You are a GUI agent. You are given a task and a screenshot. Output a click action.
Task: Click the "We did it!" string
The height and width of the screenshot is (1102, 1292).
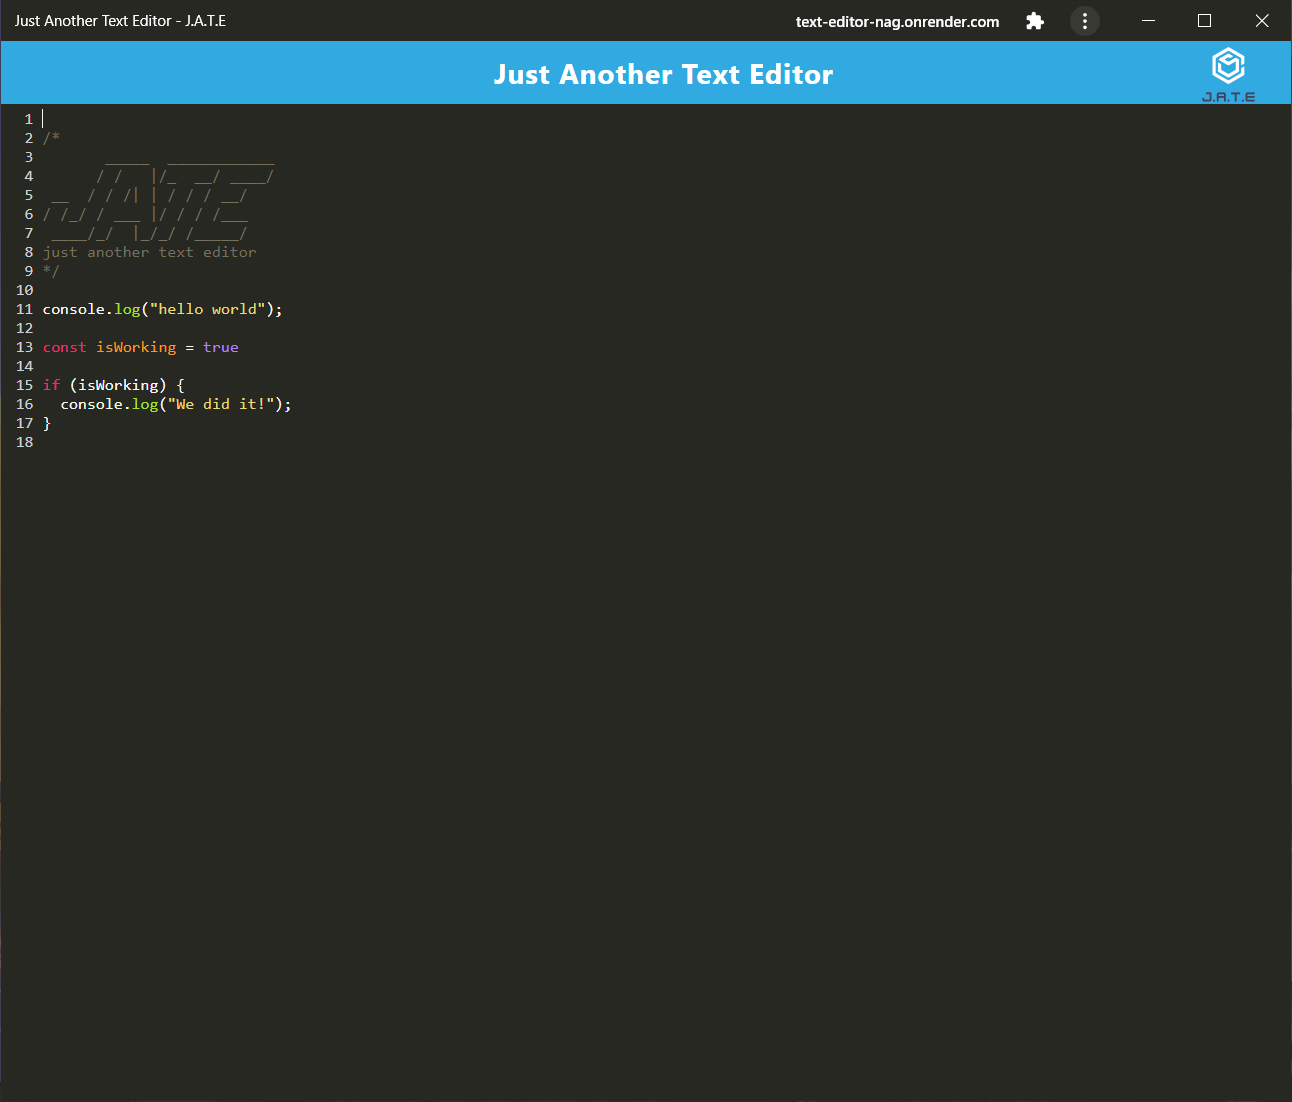pyautogui.click(x=220, y=404)
